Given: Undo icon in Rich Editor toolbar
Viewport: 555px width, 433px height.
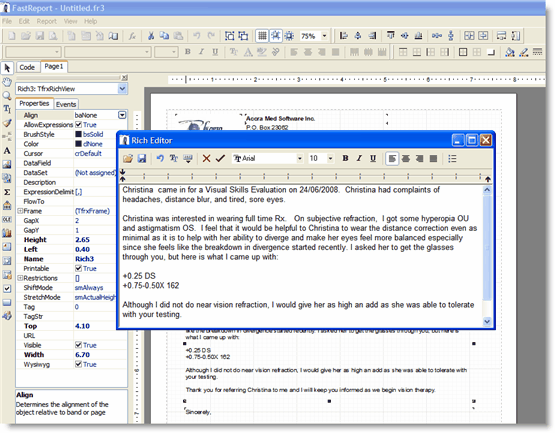Looking at the screenshot, I should tap(160, 159).
